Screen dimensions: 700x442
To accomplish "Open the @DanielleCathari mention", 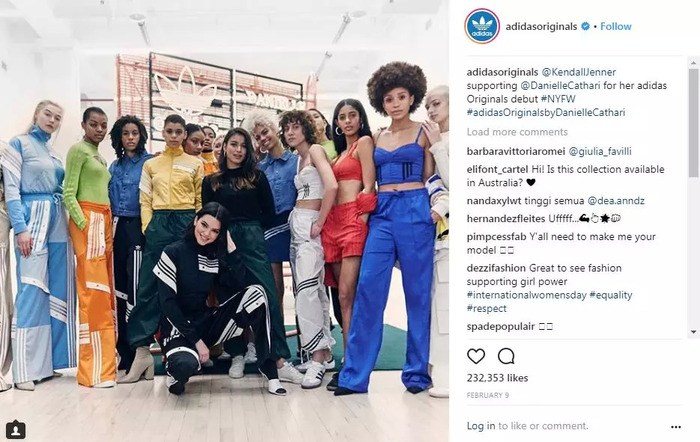I will [560, 85].
